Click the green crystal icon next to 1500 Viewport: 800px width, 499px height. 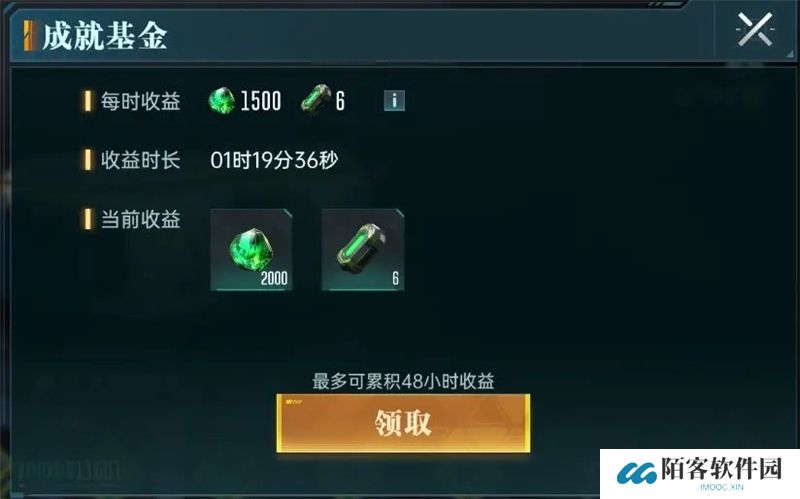click(222, 100)
